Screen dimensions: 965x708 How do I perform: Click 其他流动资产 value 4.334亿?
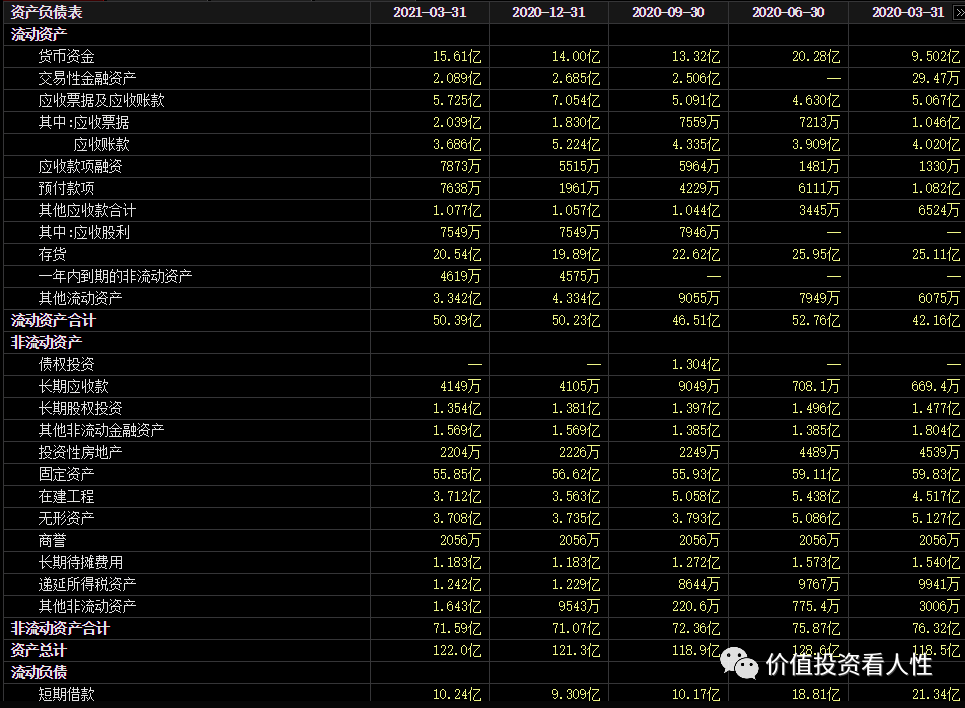click(575, 299)
